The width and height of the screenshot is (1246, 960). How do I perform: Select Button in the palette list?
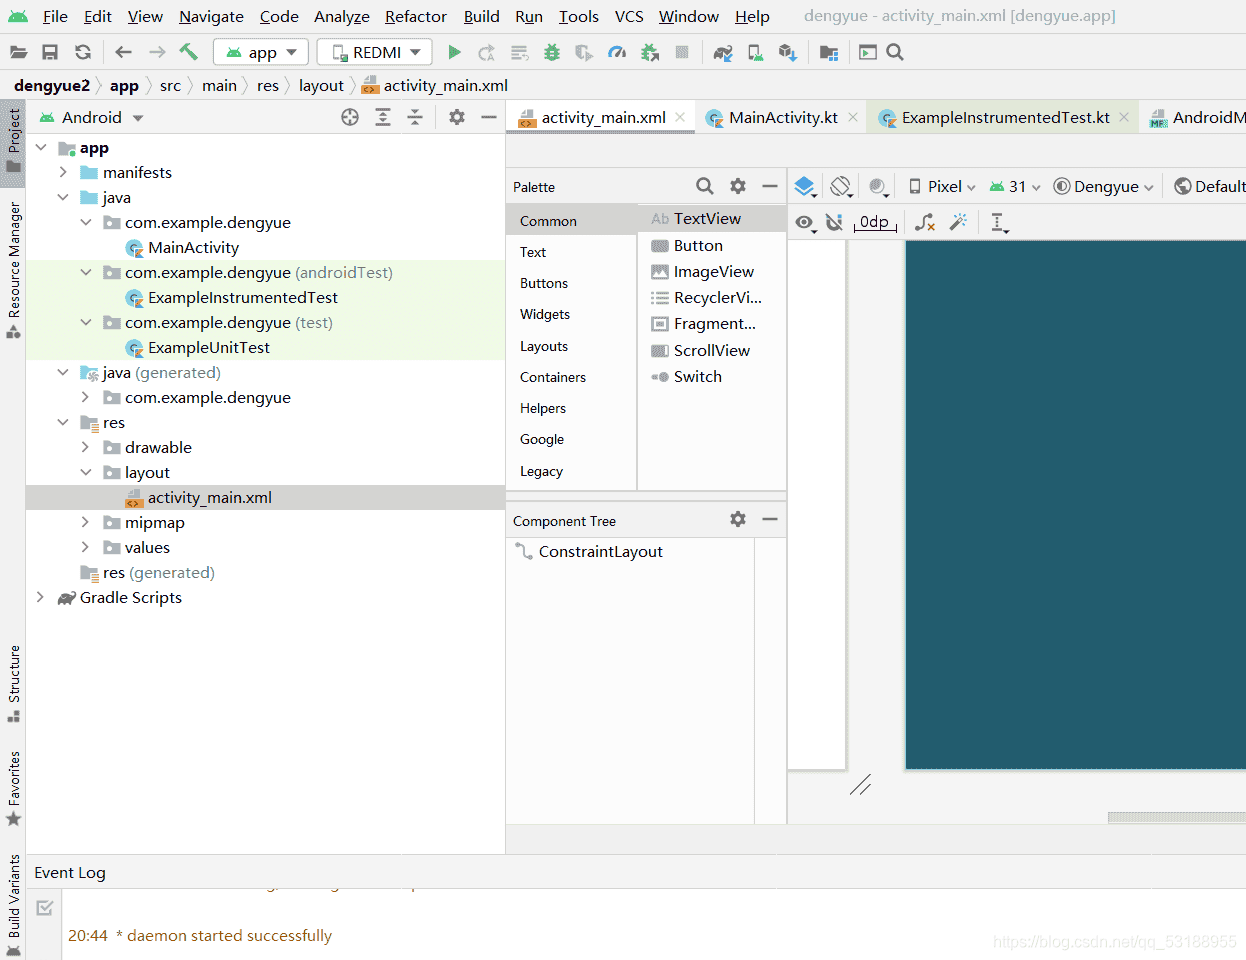coord(698,245)
